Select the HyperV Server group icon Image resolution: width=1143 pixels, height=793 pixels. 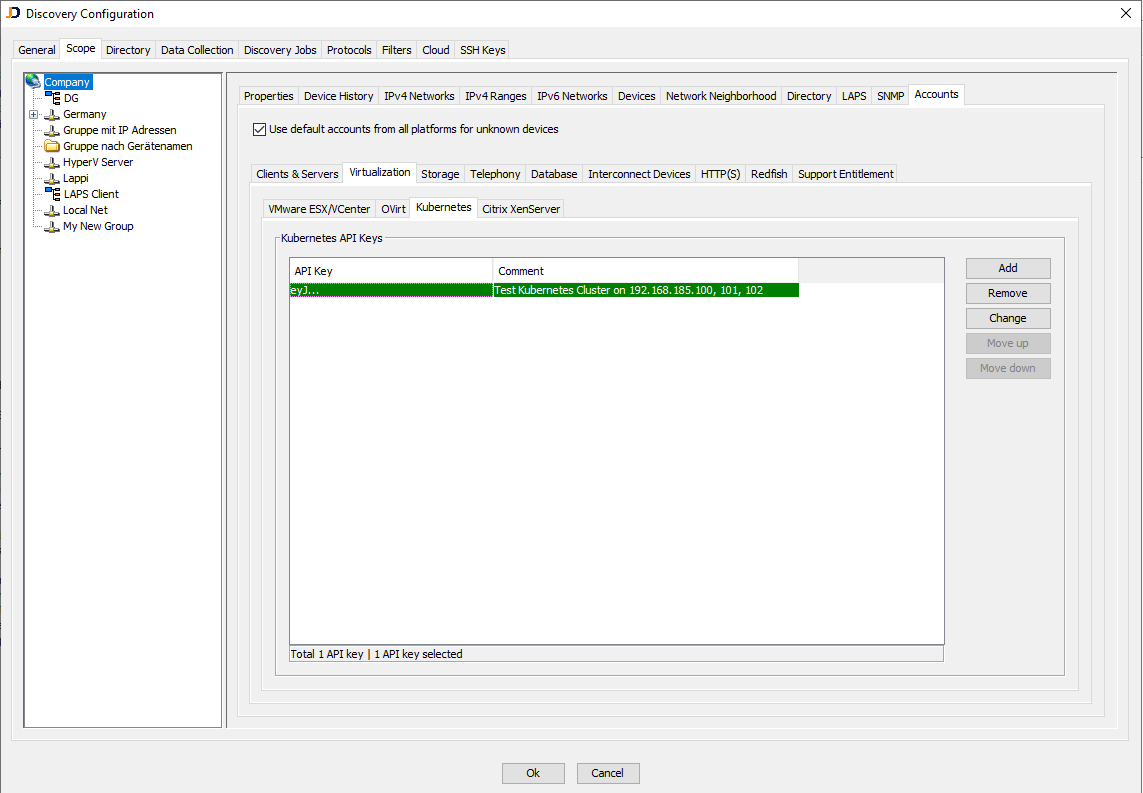tap(50, 161)
